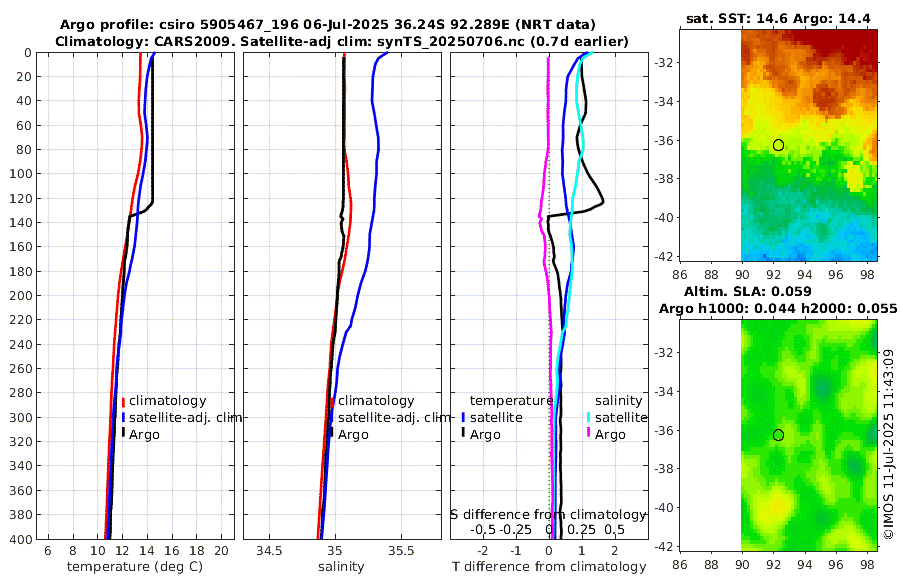
Task: Click 'T difference from climatology' axis label
Action: (x=549, y=567)
